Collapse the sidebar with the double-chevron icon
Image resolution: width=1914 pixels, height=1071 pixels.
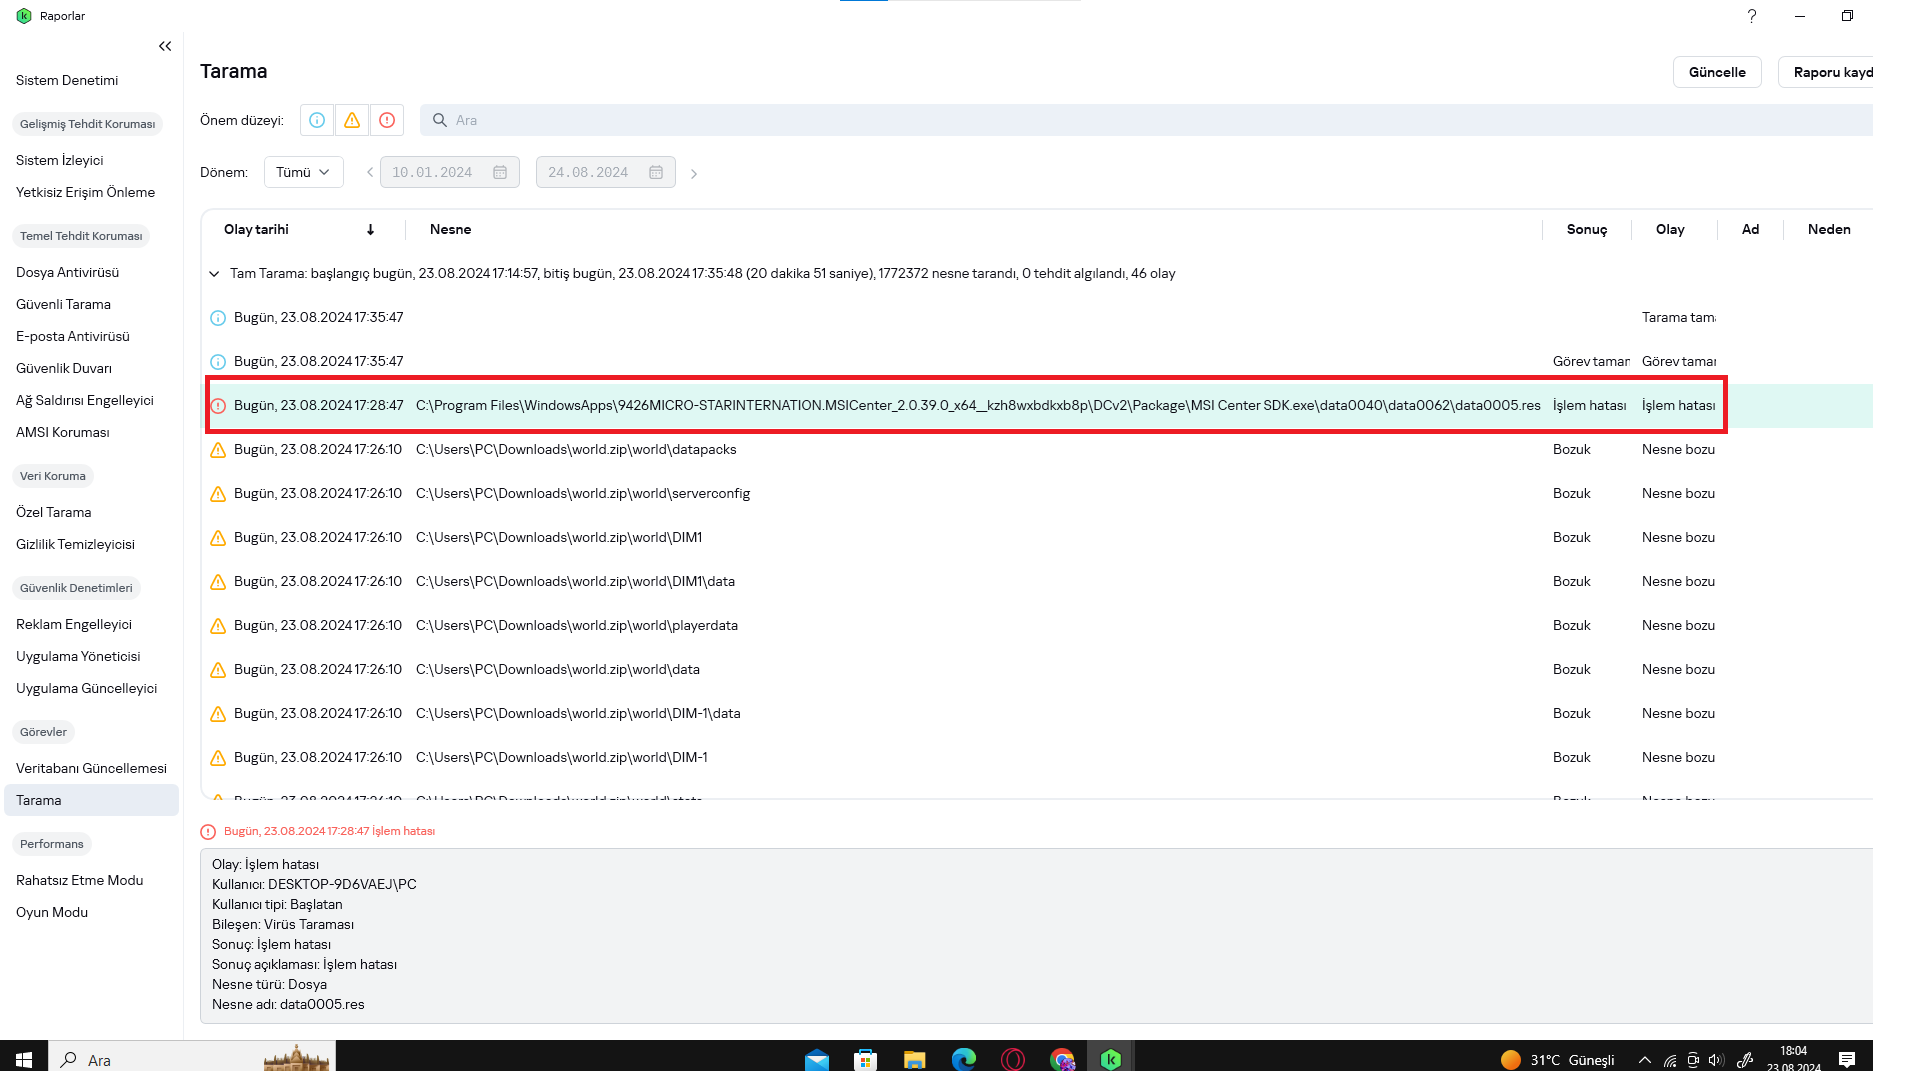165,46
